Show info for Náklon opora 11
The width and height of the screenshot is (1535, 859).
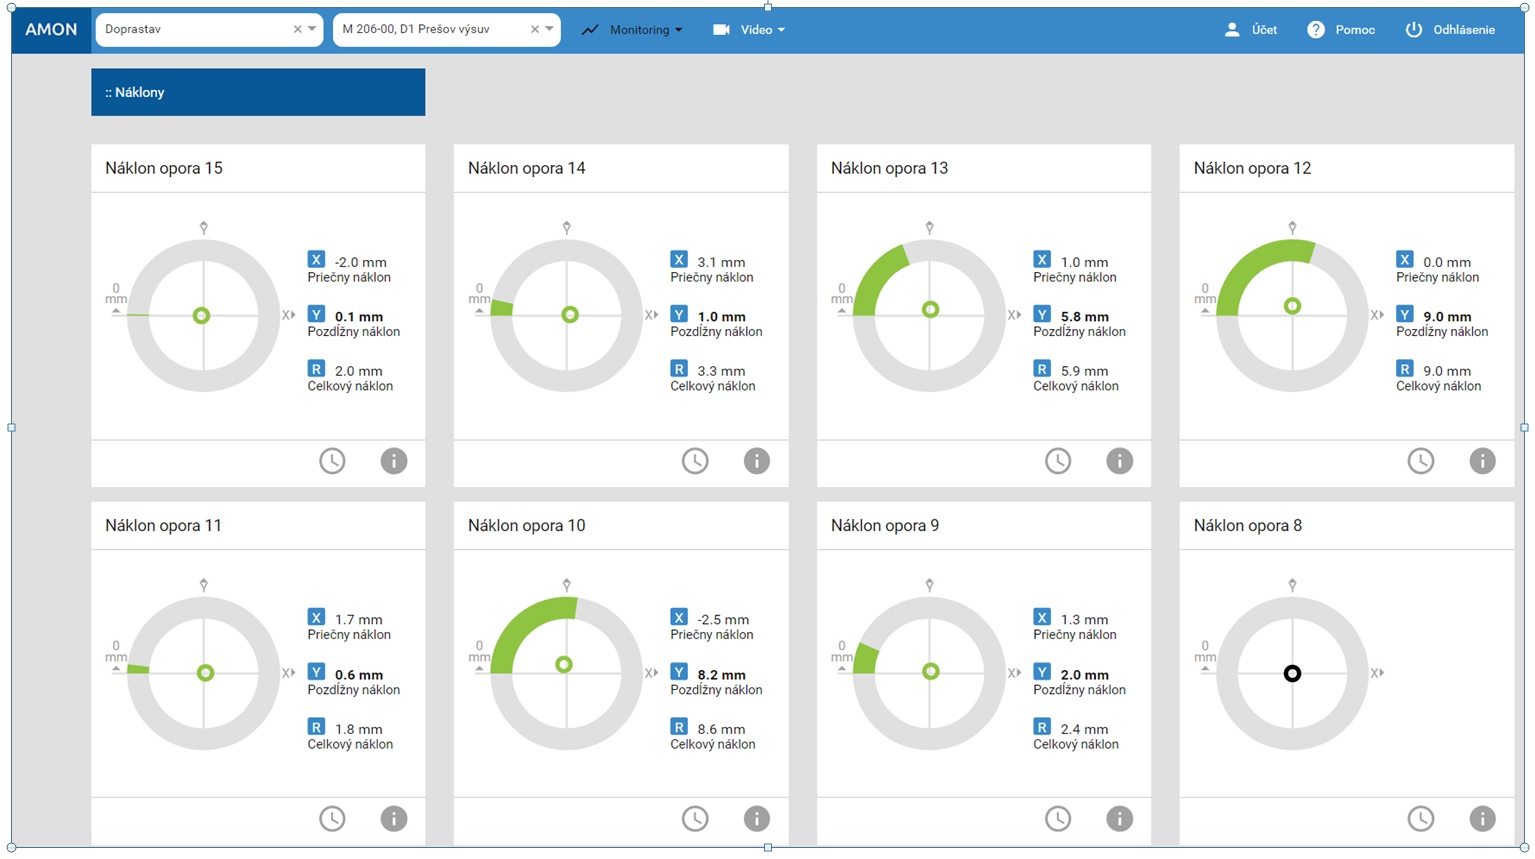(x=394, y=819)
